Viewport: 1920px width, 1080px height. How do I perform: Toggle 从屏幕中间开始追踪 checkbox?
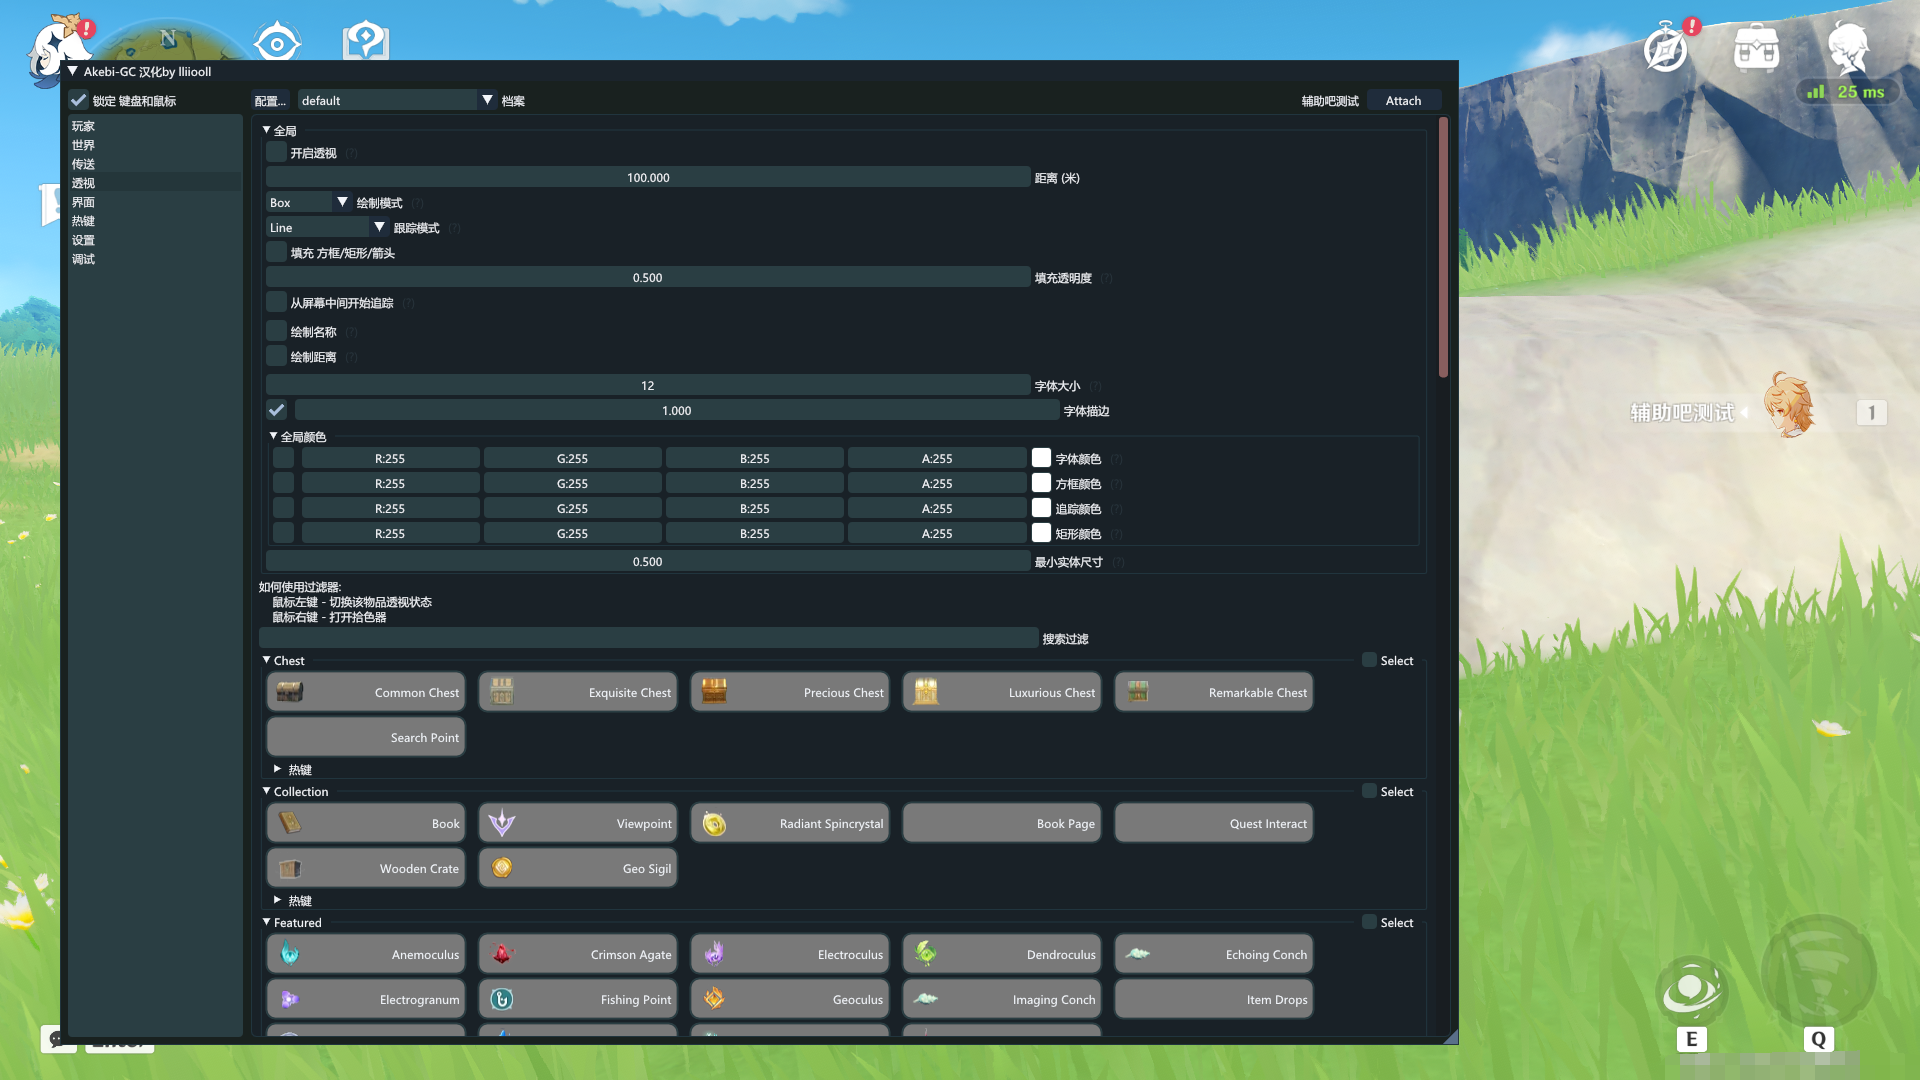(276, 302)
